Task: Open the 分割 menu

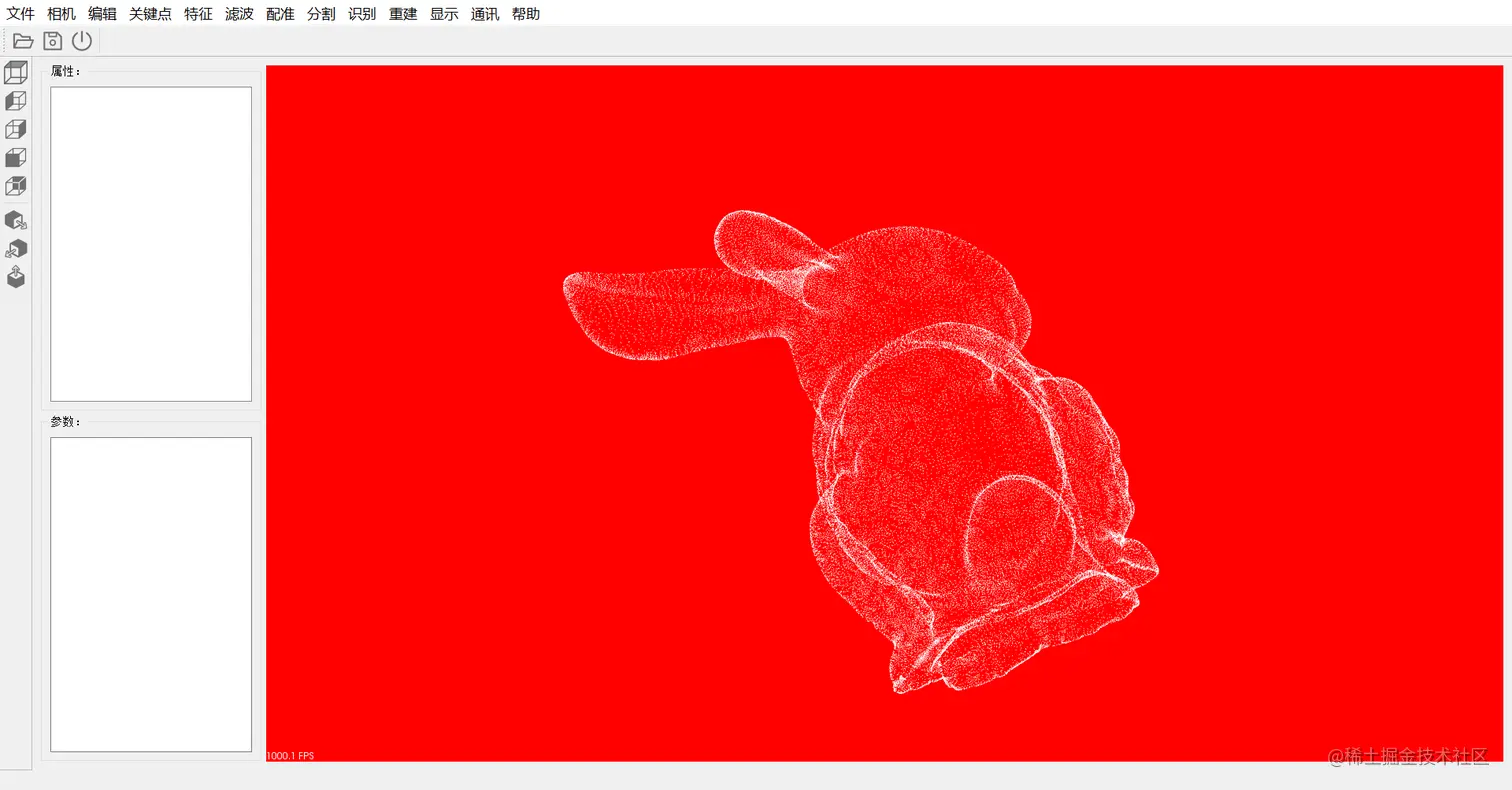Action: [x=321, y=14]
